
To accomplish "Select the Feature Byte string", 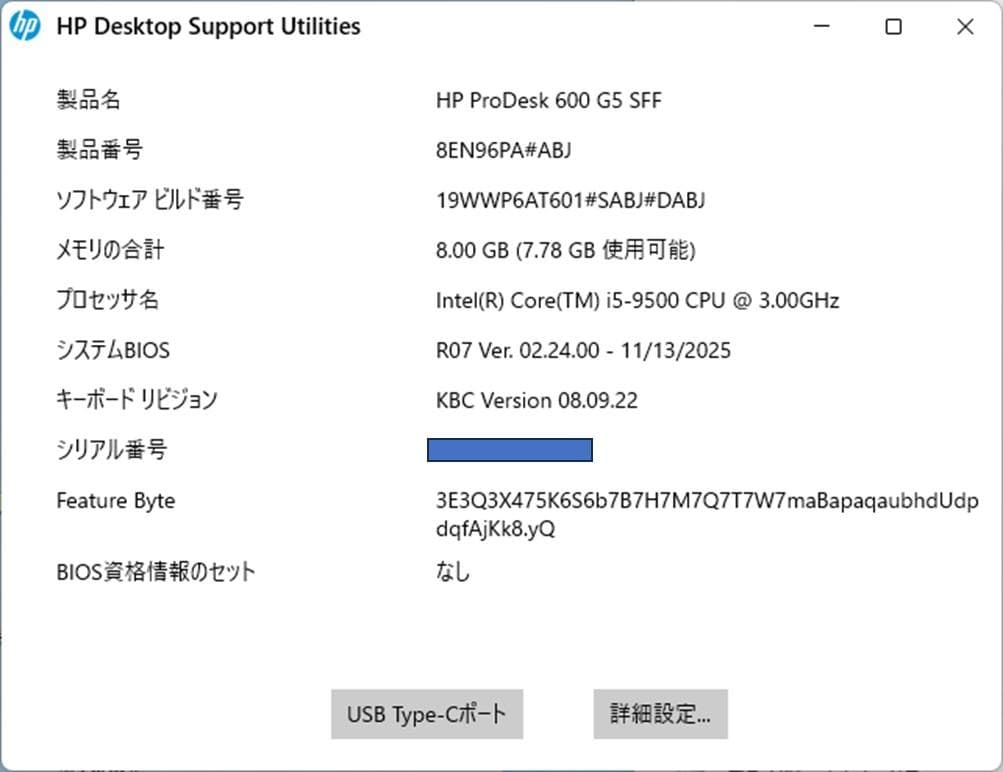I will coord(707,500).
